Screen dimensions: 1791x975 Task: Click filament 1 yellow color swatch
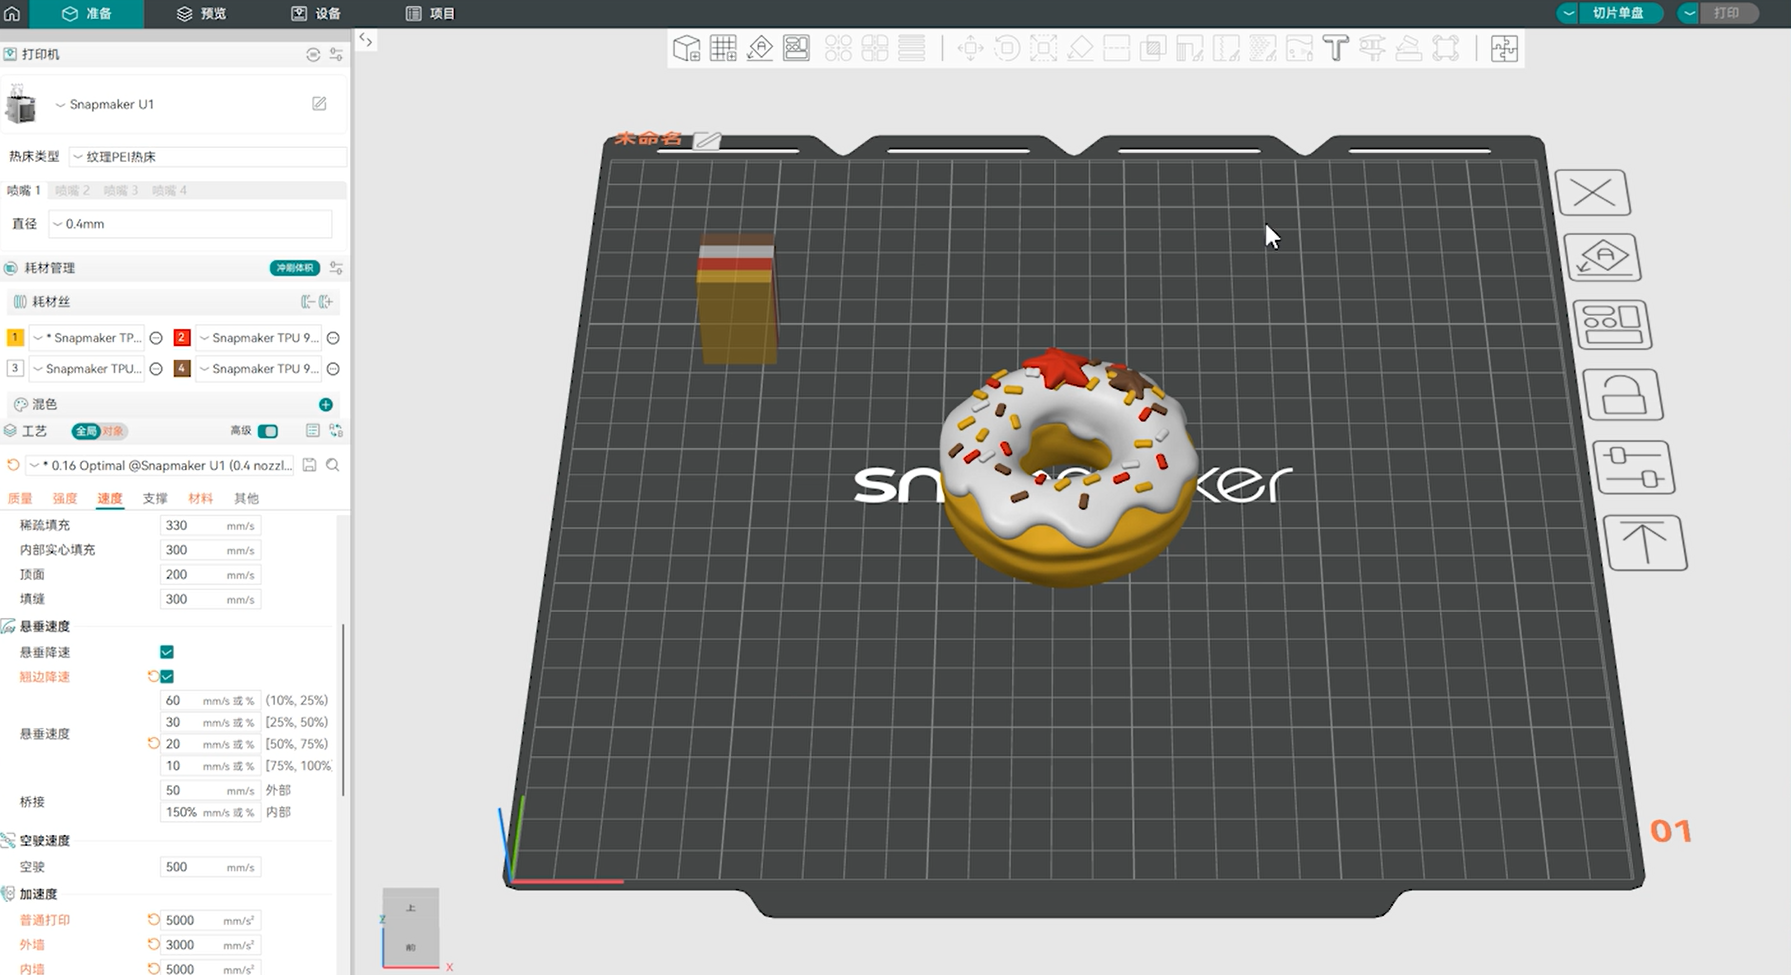coord(15,338)
